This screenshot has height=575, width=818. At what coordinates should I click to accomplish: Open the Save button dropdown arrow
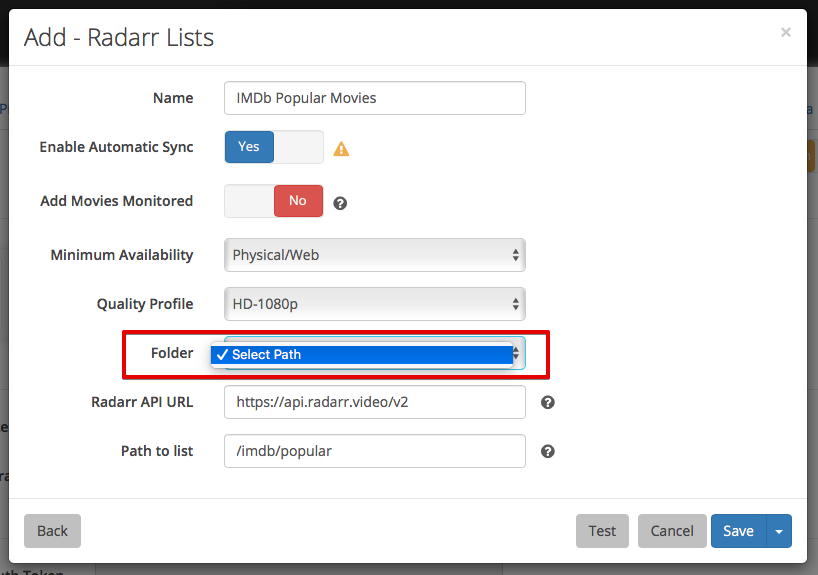(x=779, y=531)
